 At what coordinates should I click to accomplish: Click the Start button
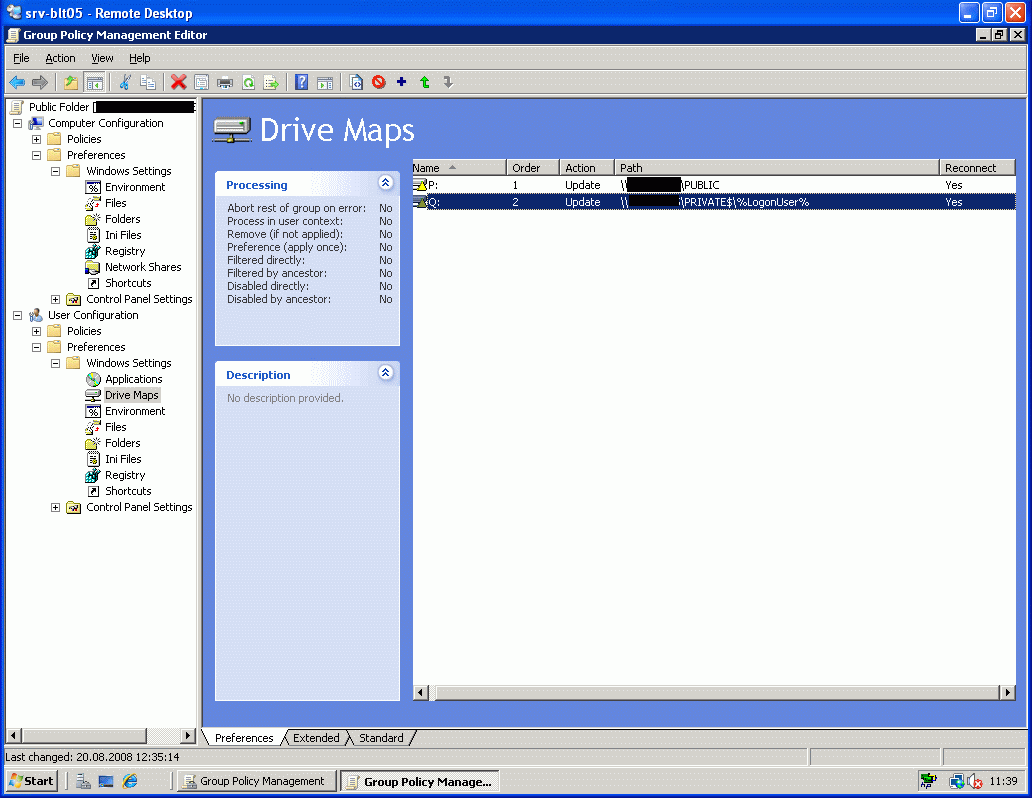point(32,782)
